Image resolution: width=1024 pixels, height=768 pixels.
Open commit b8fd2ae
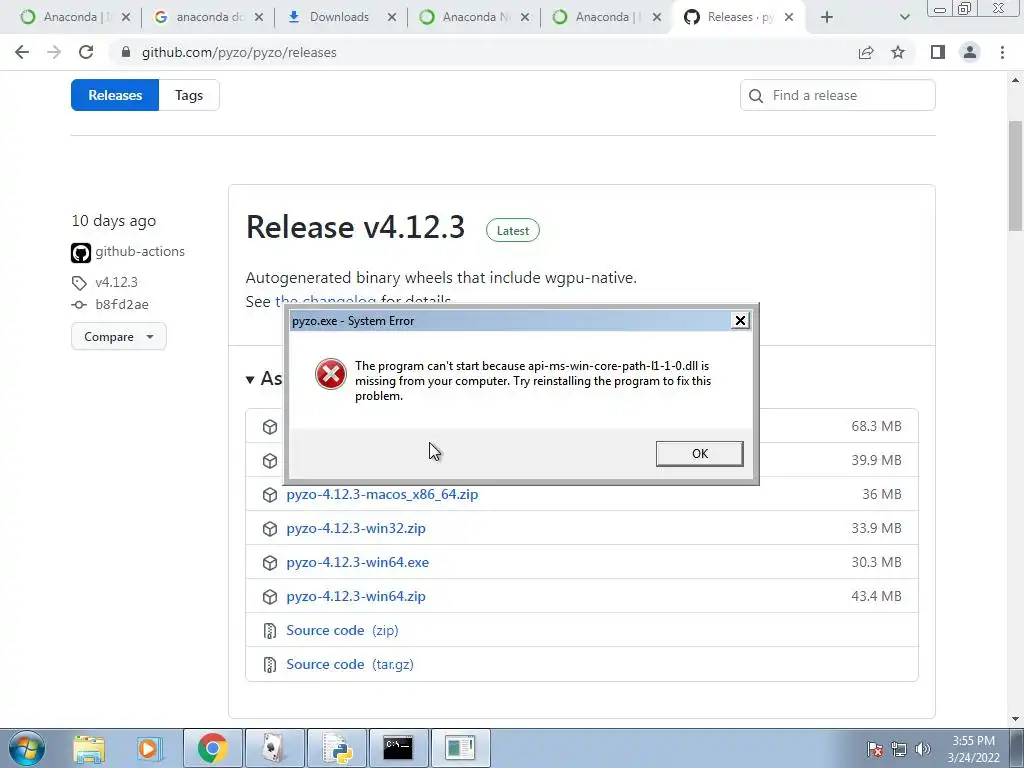[121, 304]
